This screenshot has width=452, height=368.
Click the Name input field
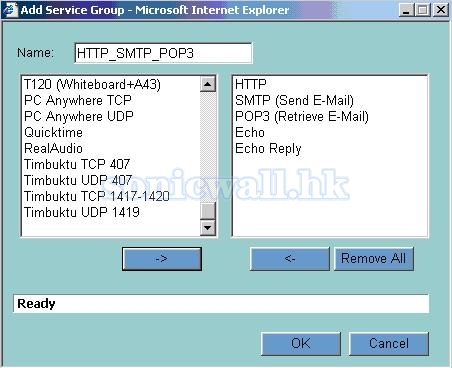(x=163, y=53)
